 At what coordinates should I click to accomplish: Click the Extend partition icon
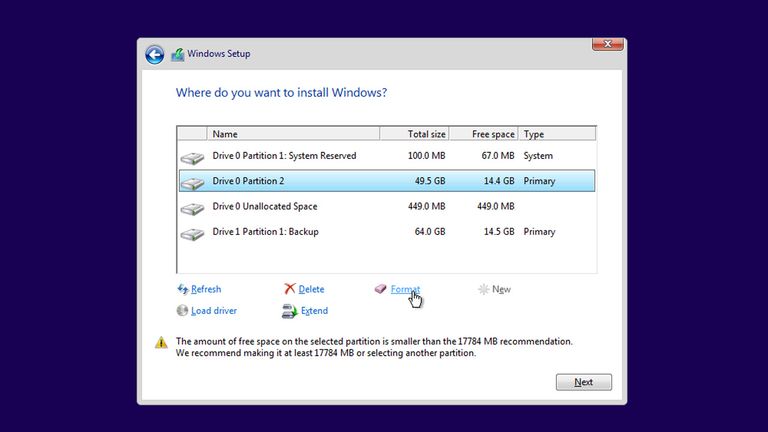[x=289, y=311]
